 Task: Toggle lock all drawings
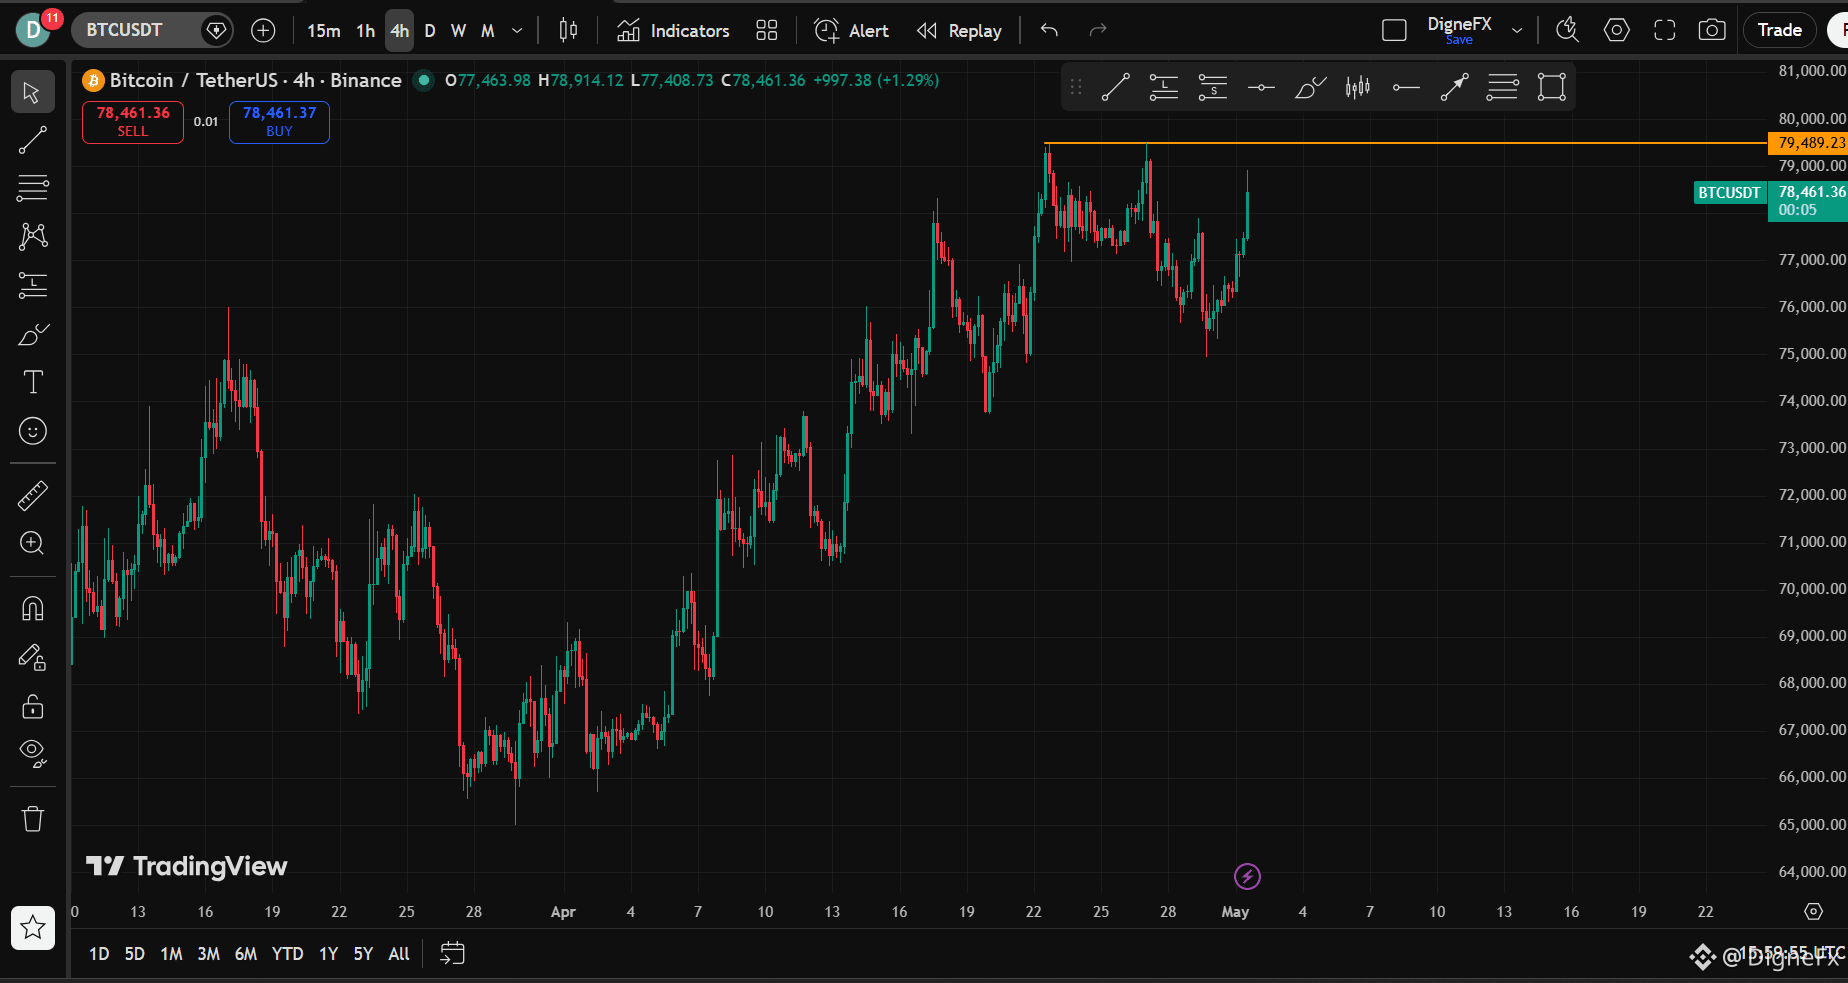click(x=32, y=706)
